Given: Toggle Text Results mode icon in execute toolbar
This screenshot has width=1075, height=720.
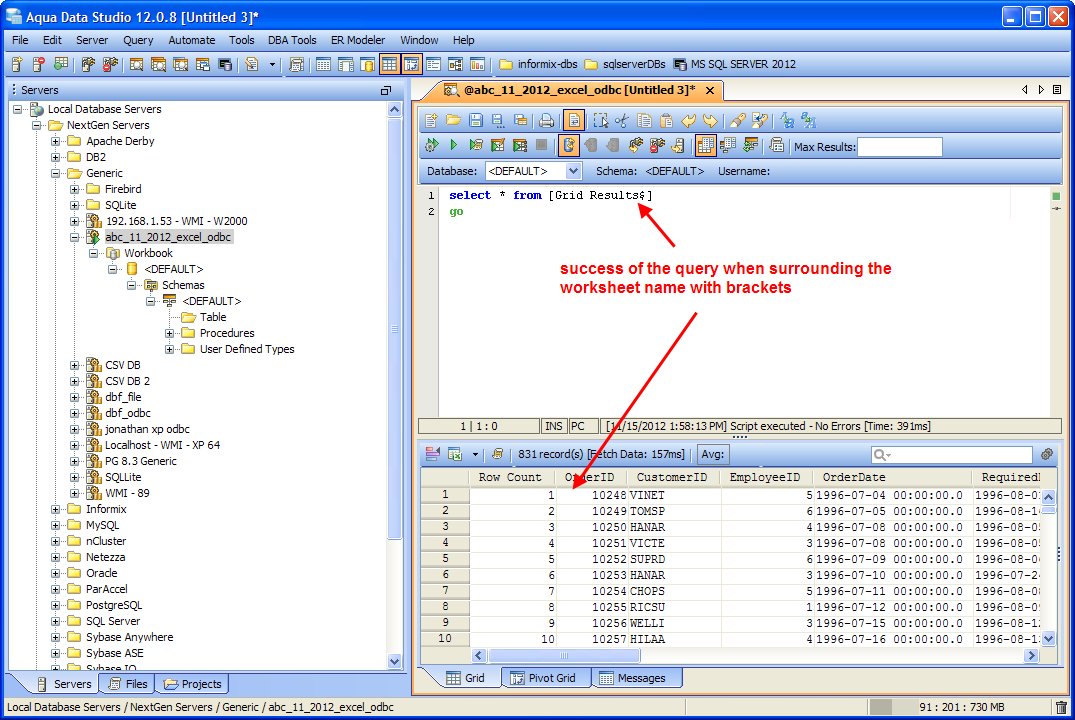Looking at the screenshot, I should coord(728,145).
